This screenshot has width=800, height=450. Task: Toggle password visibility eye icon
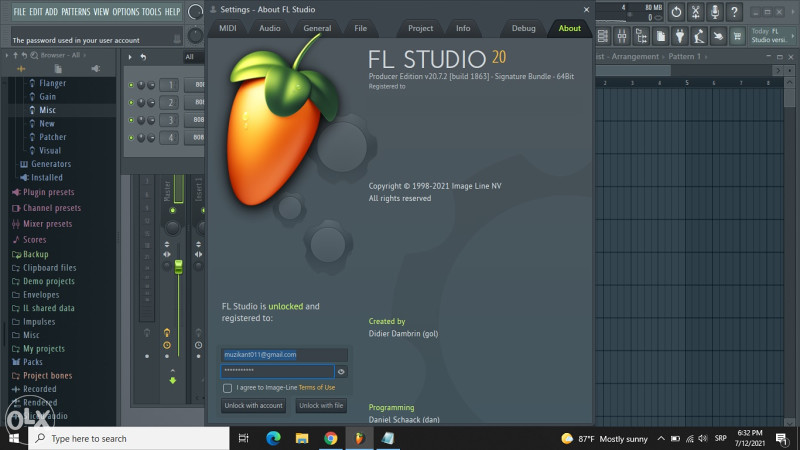coord(341,371)
